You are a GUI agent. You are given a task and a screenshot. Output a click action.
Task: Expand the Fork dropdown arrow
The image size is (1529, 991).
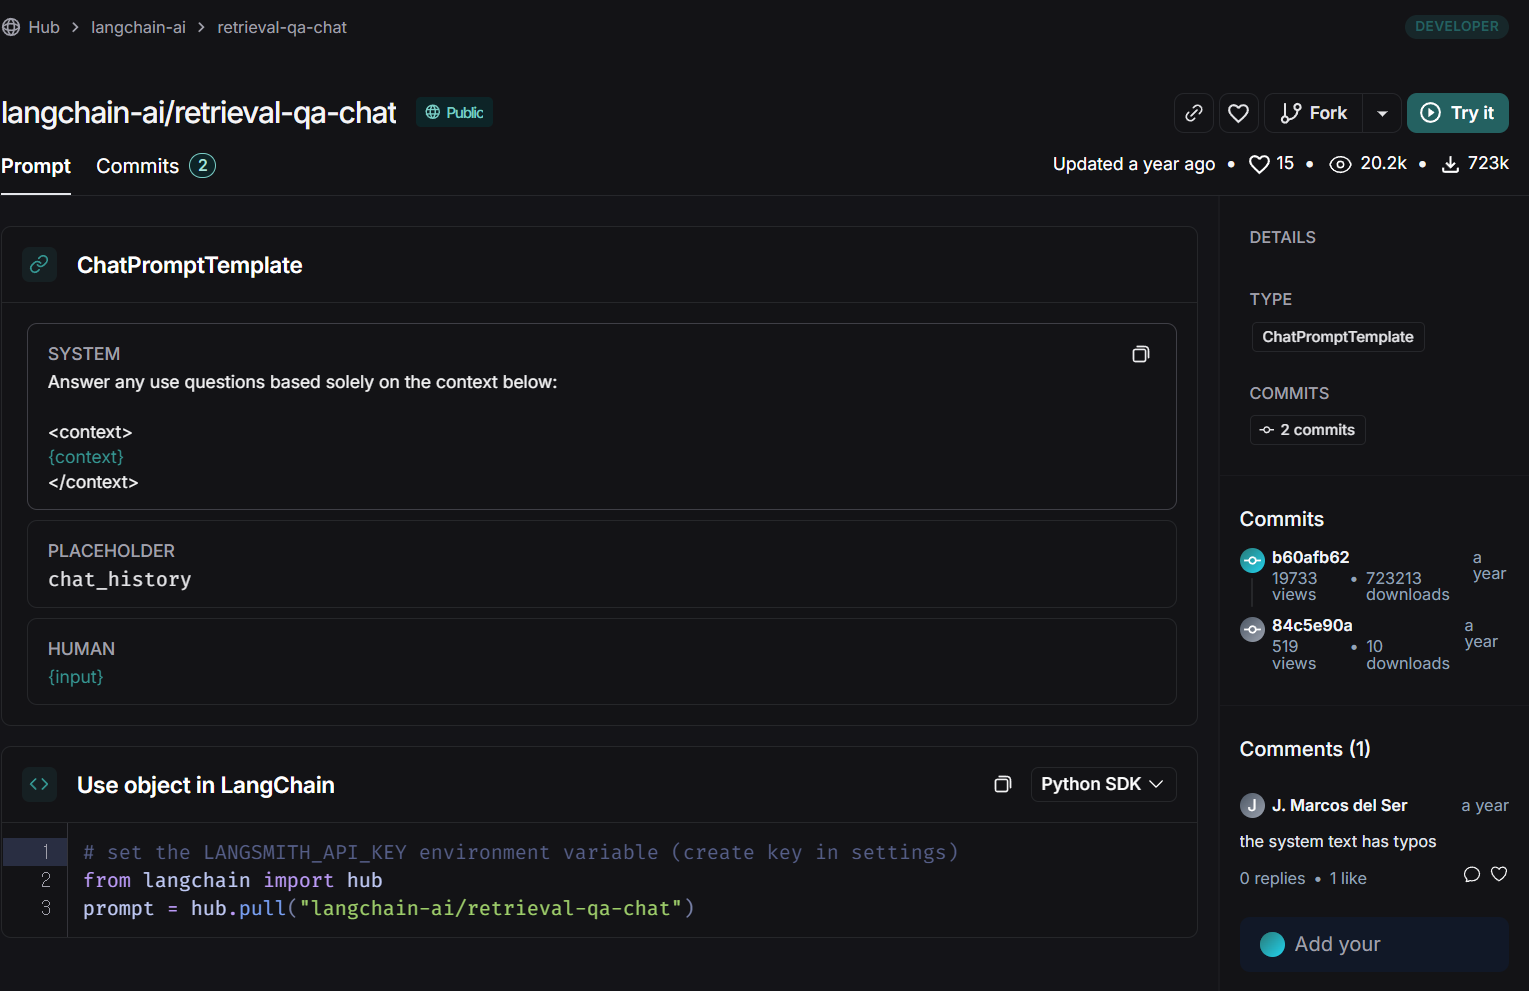click(1382, 113)
